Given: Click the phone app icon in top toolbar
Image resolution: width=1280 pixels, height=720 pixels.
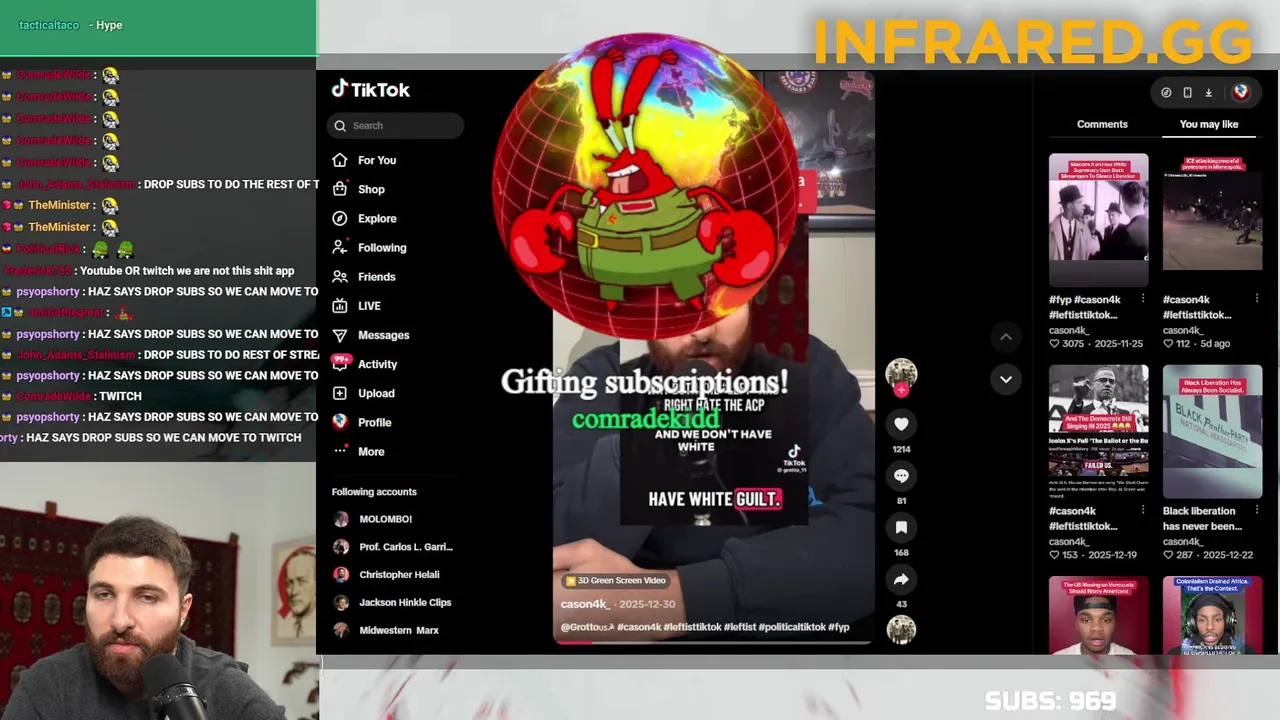Looking at the screenshot, I should [x=1187, y=92].
